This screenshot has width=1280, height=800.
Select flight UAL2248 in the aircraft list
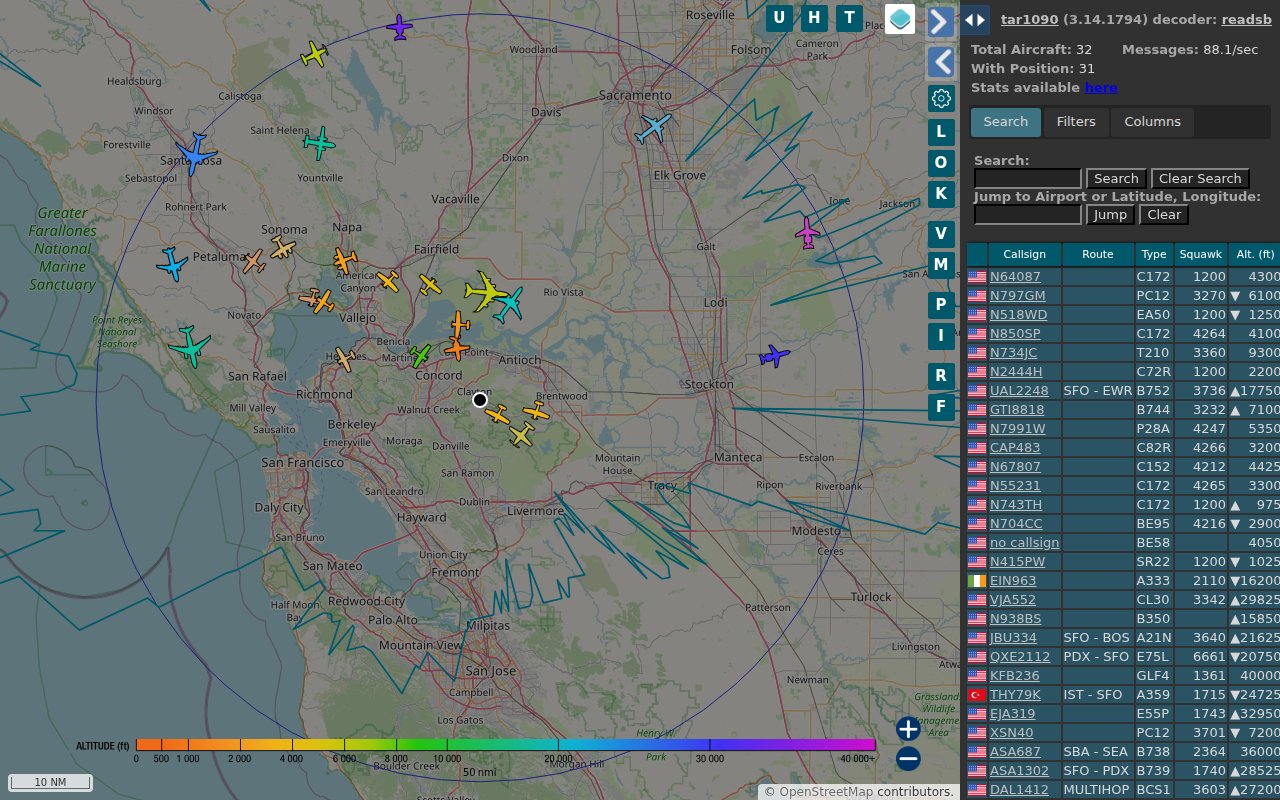(x=1018, y=390)
